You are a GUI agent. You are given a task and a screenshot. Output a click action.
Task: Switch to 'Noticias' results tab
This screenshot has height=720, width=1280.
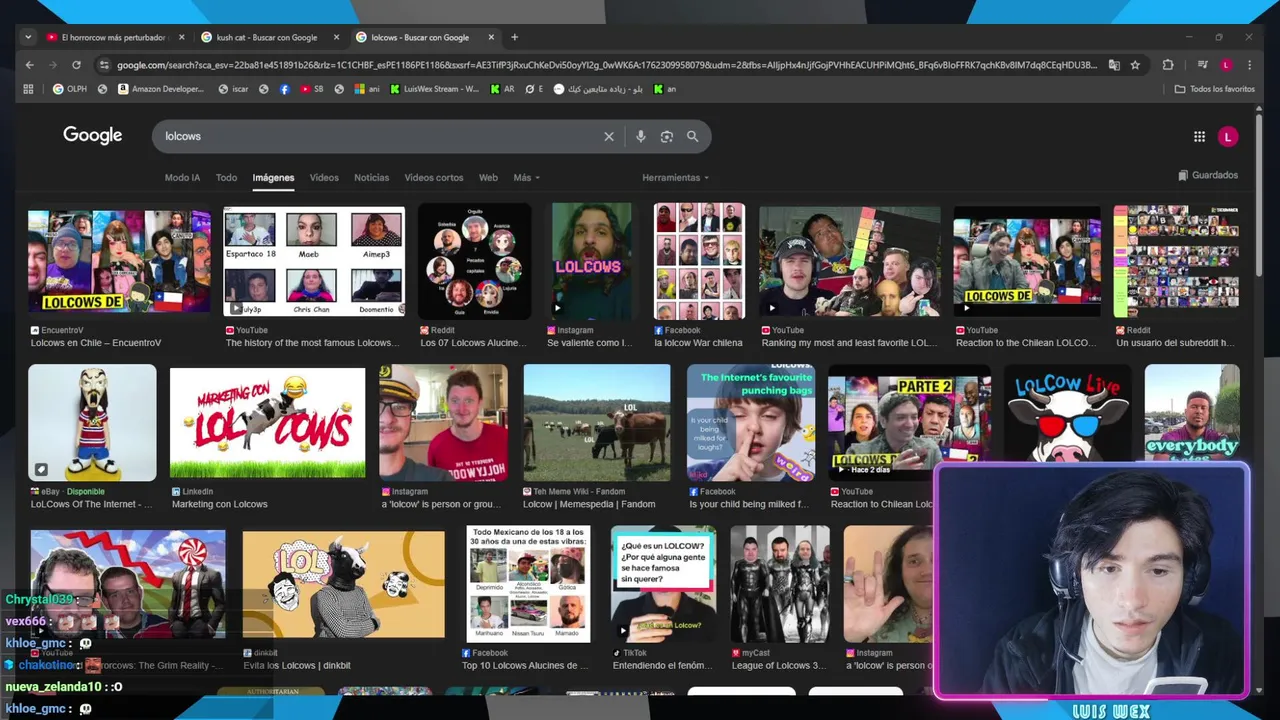pos(371,177)
